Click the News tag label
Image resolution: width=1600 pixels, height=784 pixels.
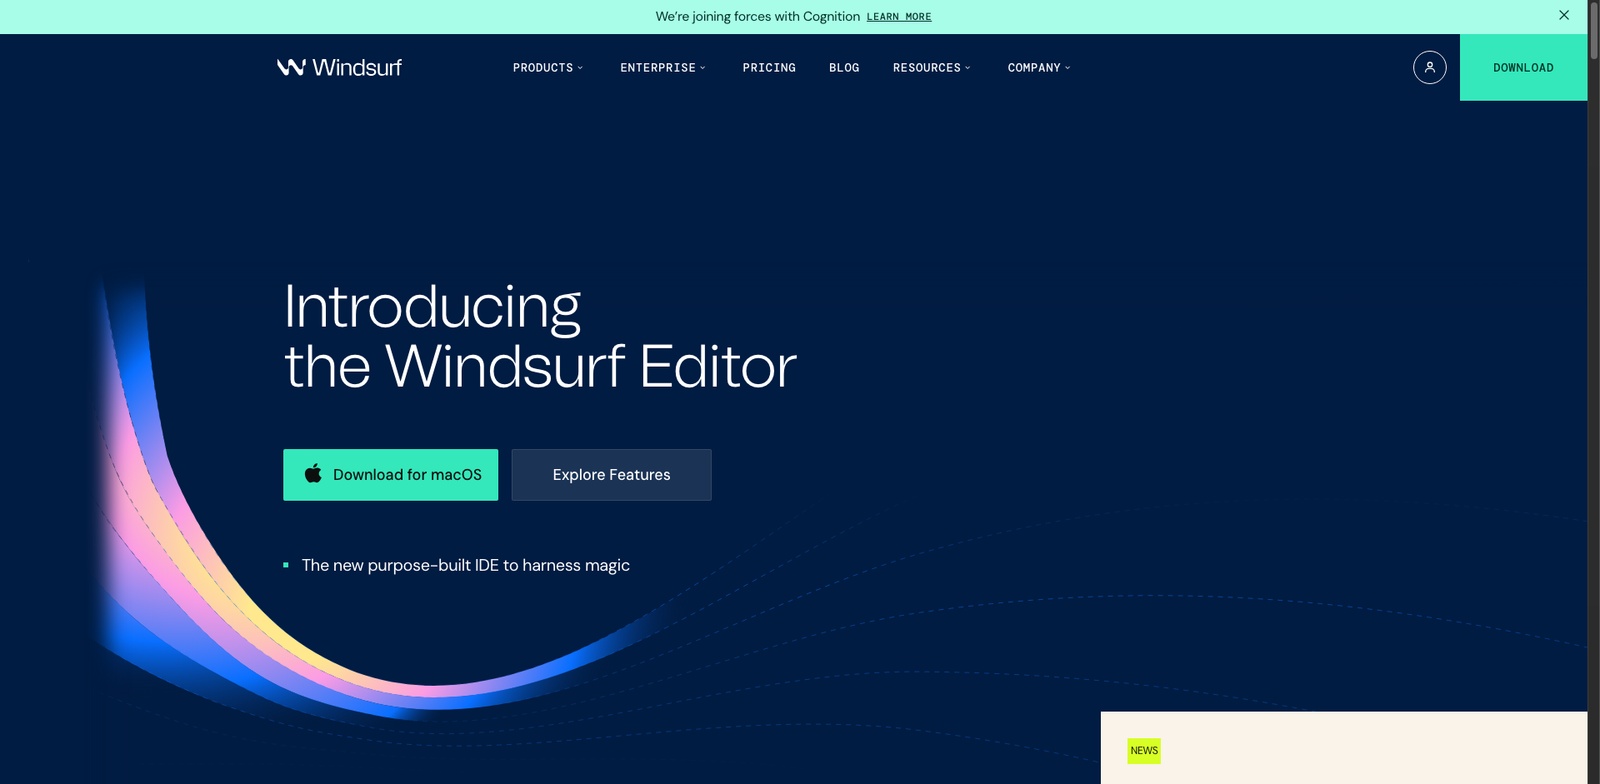pos(1144,751)
